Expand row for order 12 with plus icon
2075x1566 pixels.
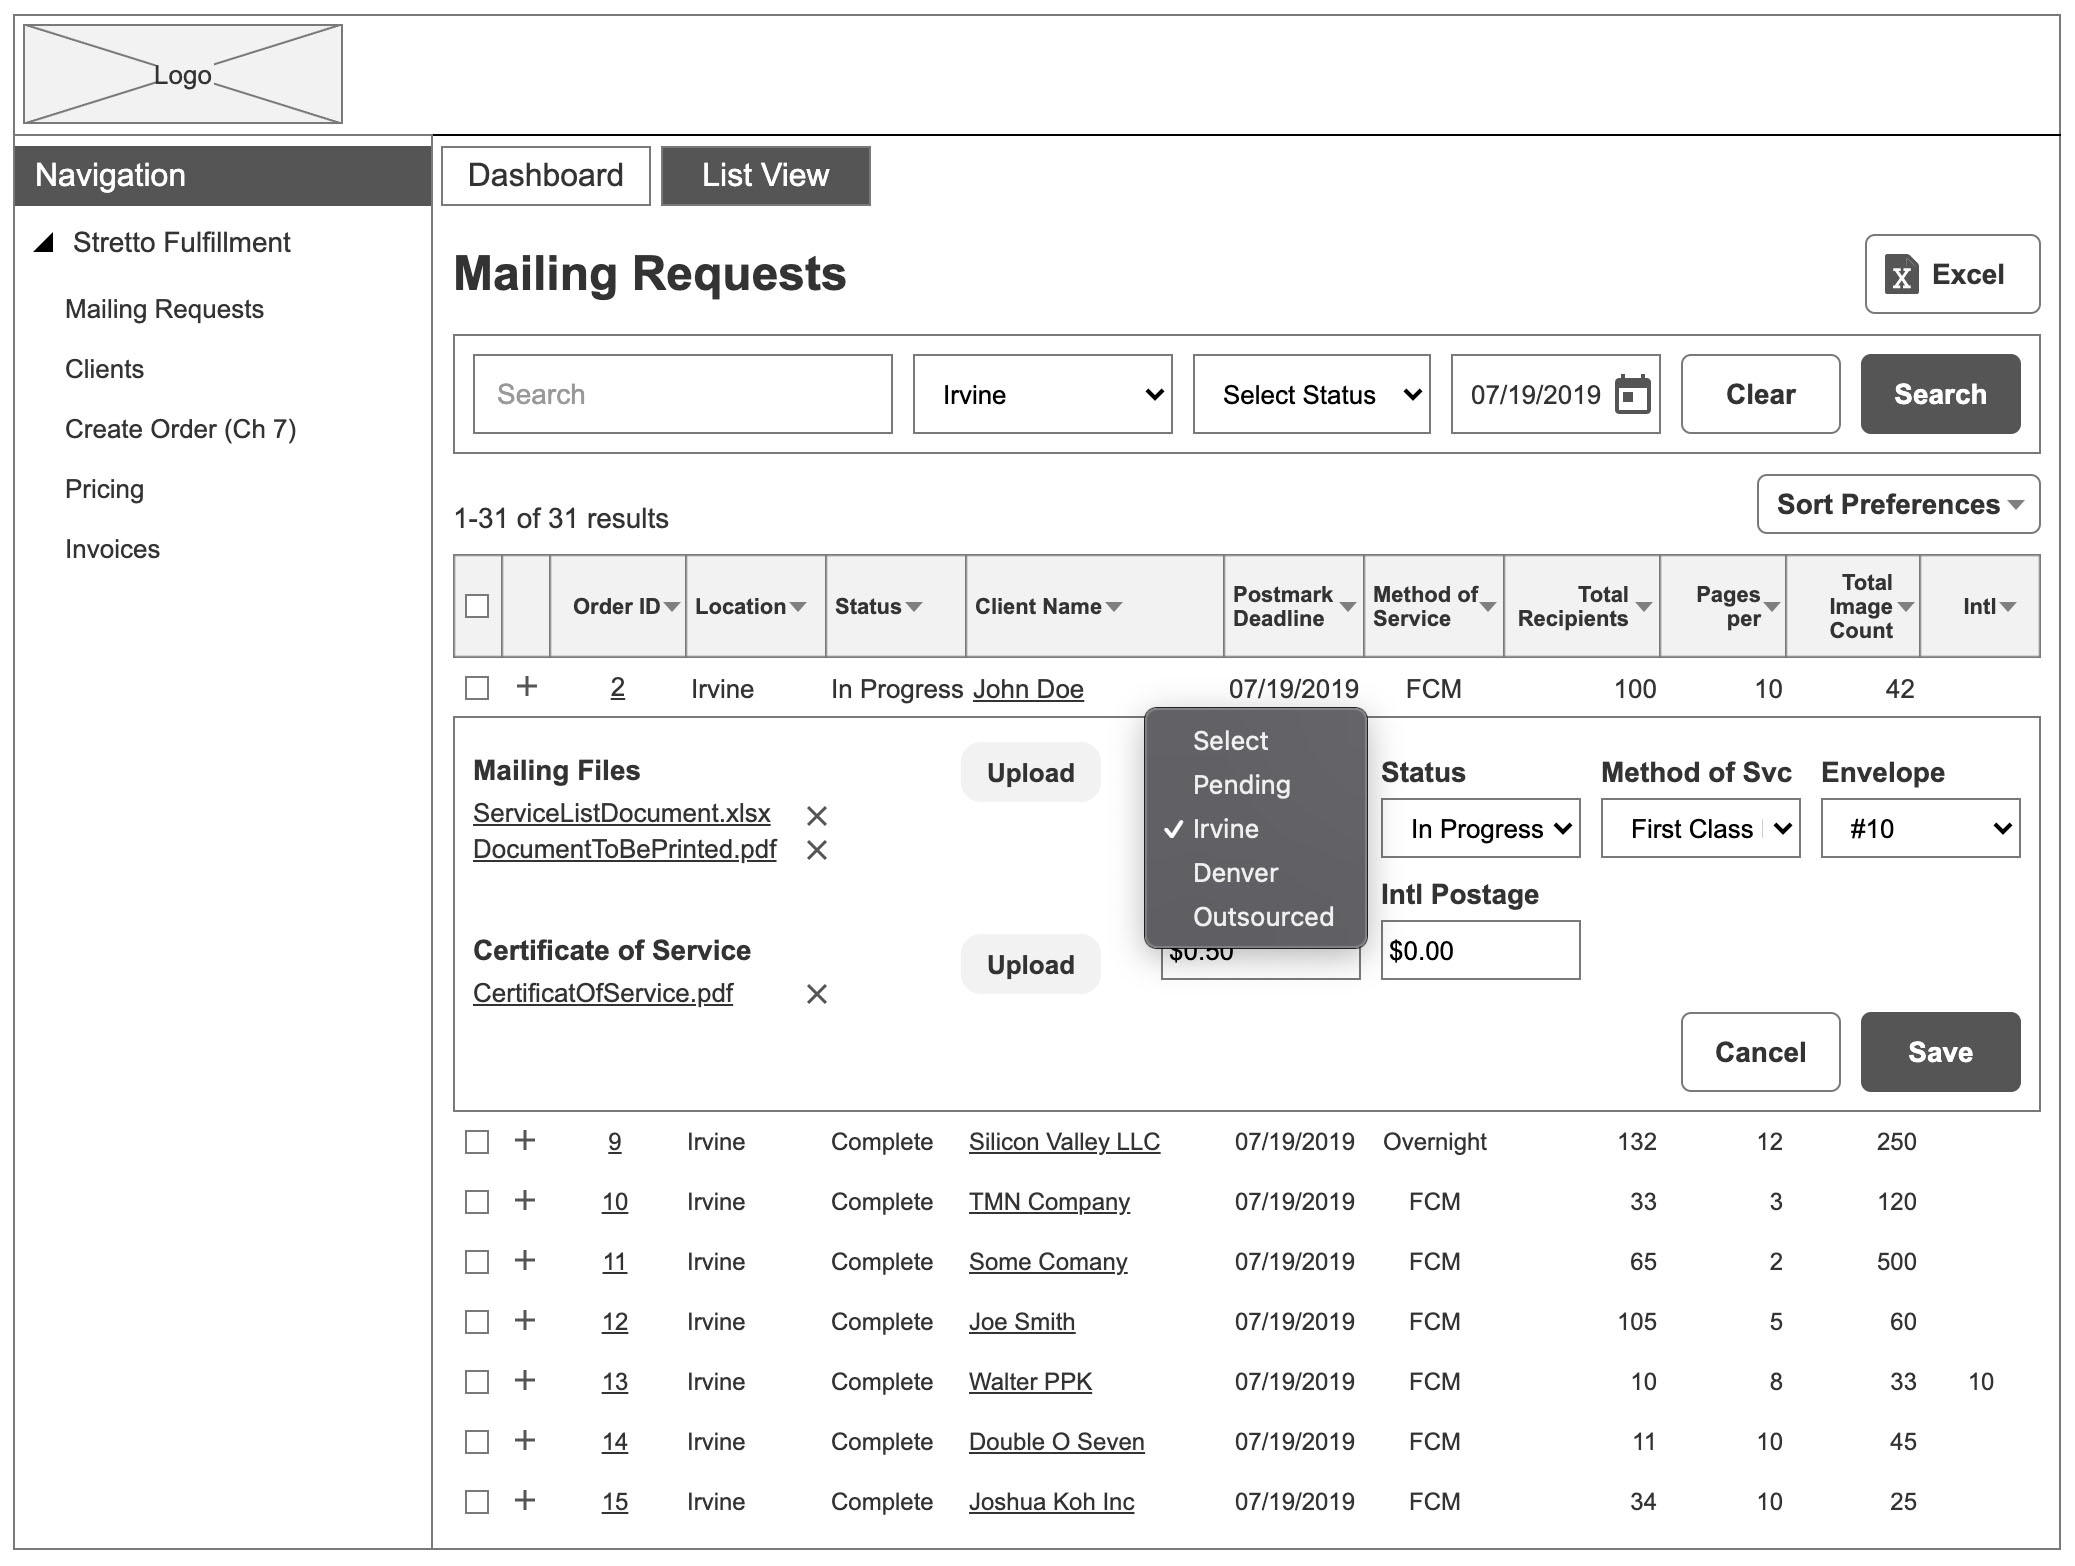[524, 1321]
